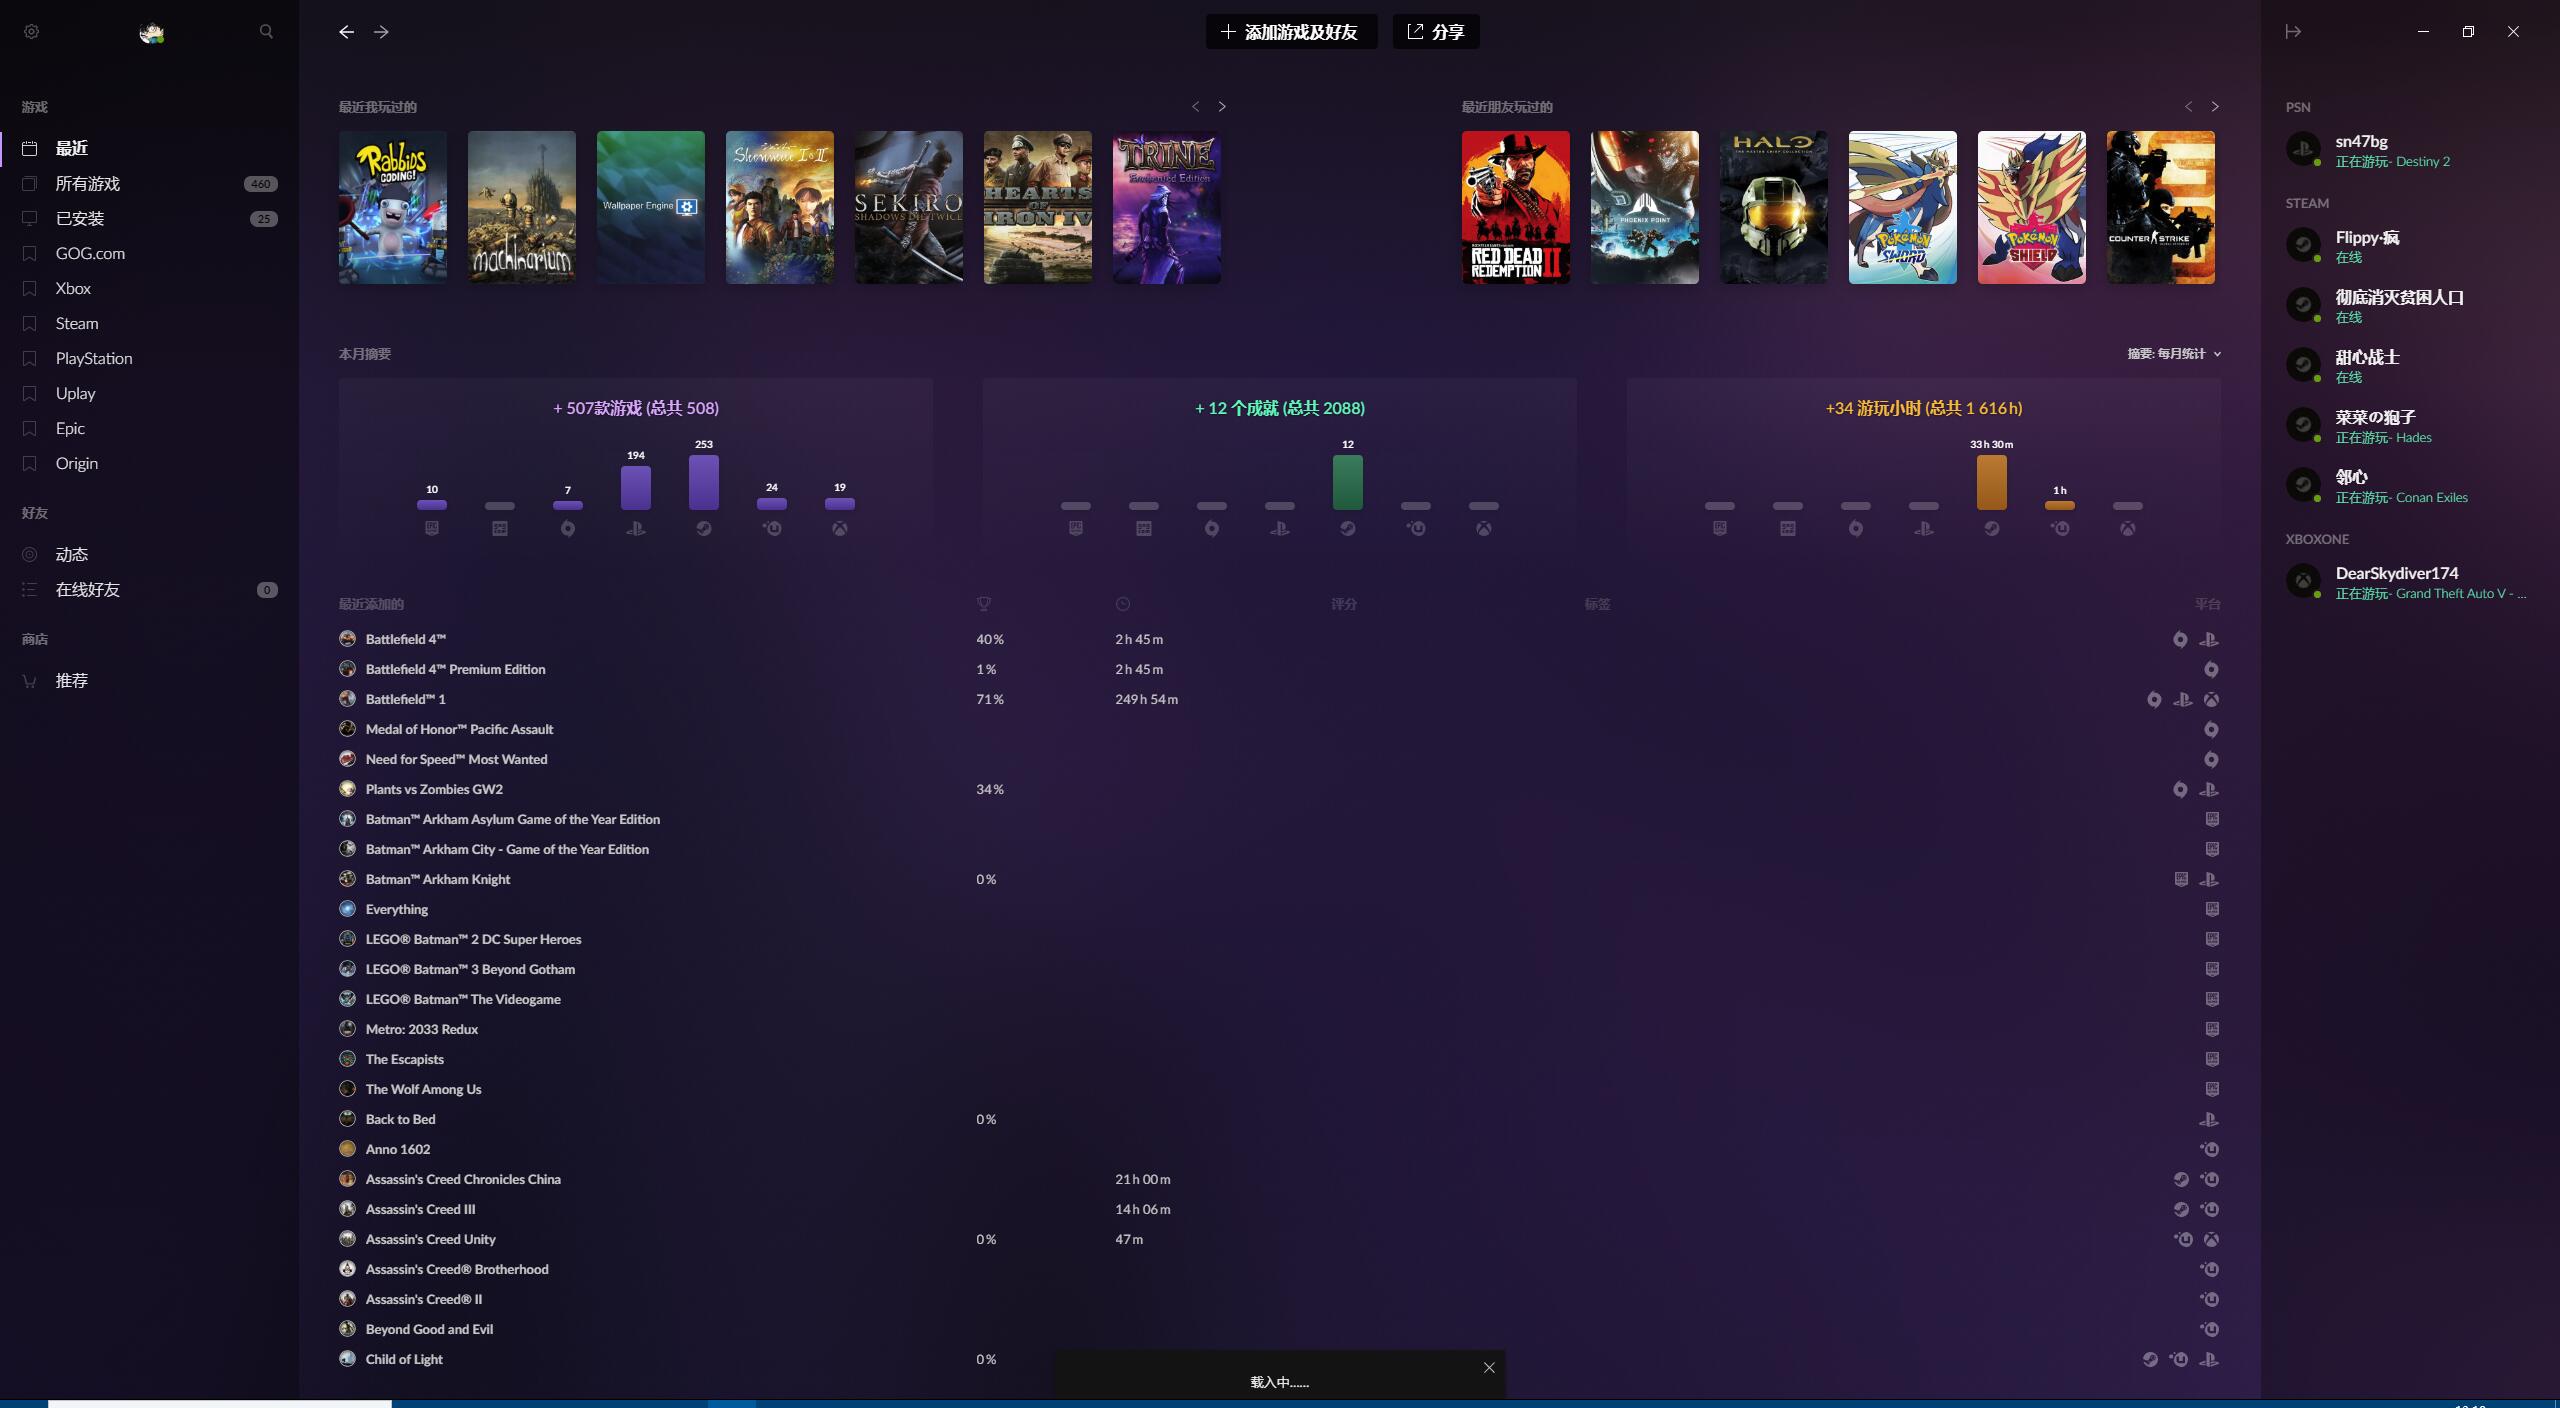Open the Xbox bookmark
Image resolution: width=2560 pixels, height=1408 pixels.
pos(149,289)
